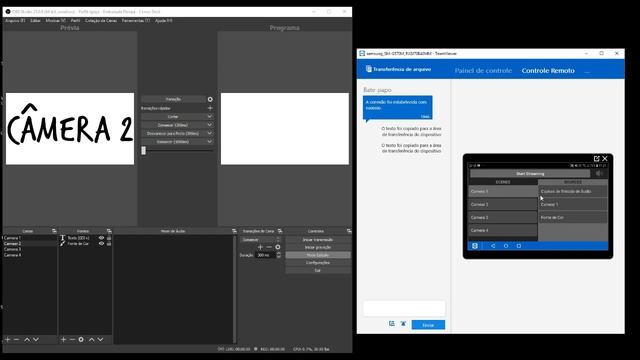Undock the scene transitions panel header icon
The height and width of the screenshot is (360, 640).
(280, 231)
